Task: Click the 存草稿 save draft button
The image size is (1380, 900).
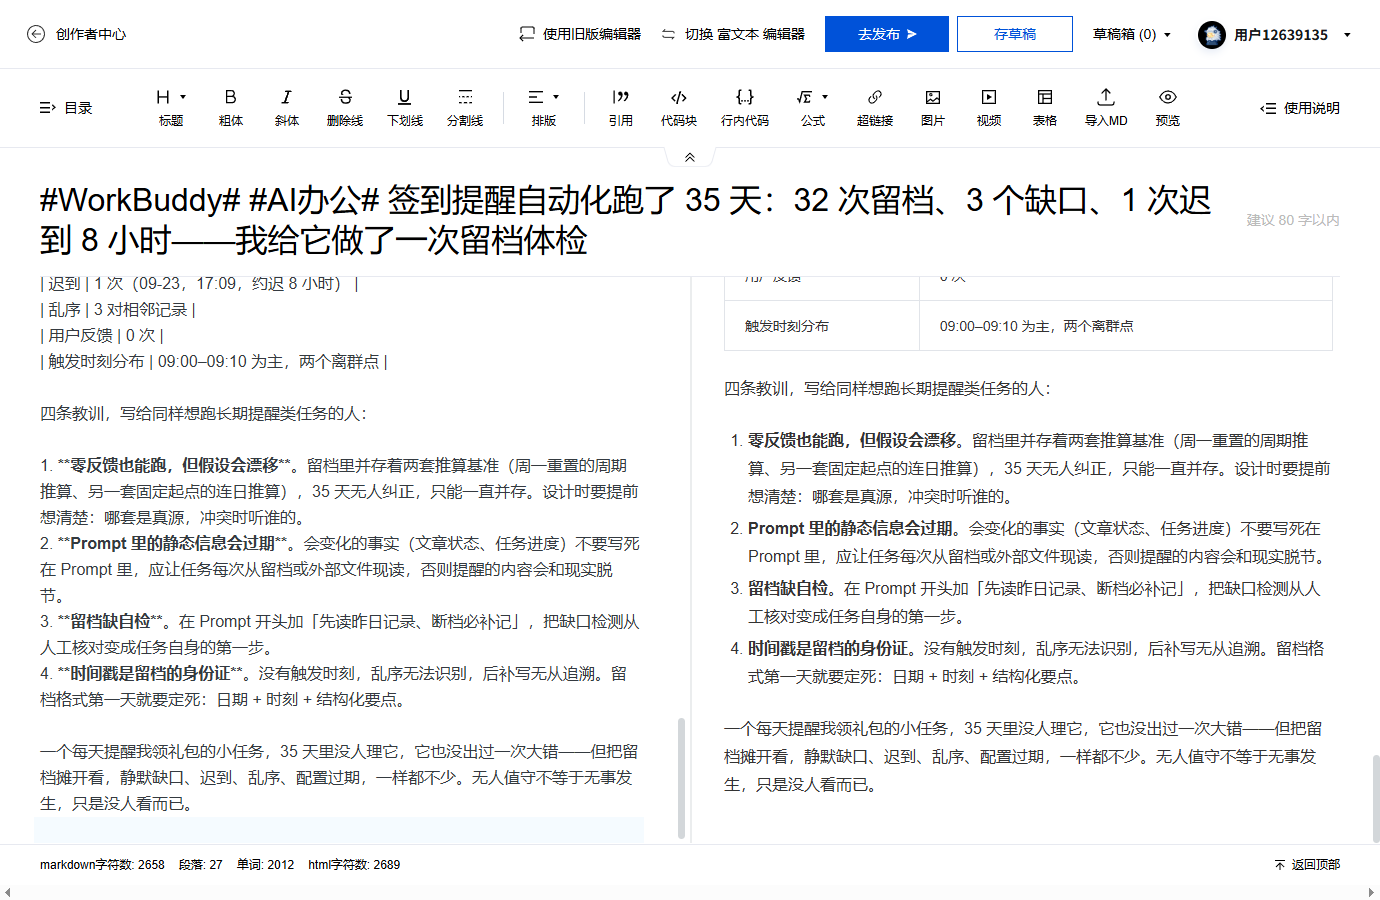Action: coord(1015,34)
